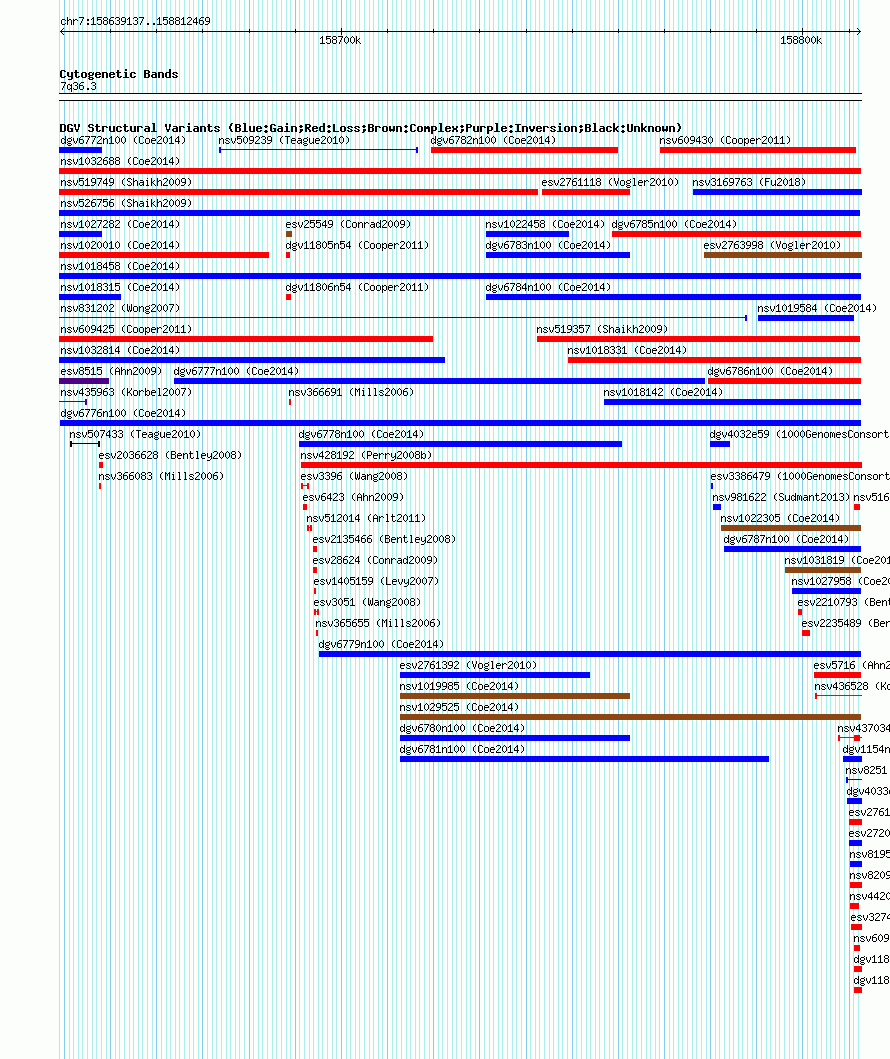Click nsv1018331 (Coe2014) label

[x=627, y=350]
